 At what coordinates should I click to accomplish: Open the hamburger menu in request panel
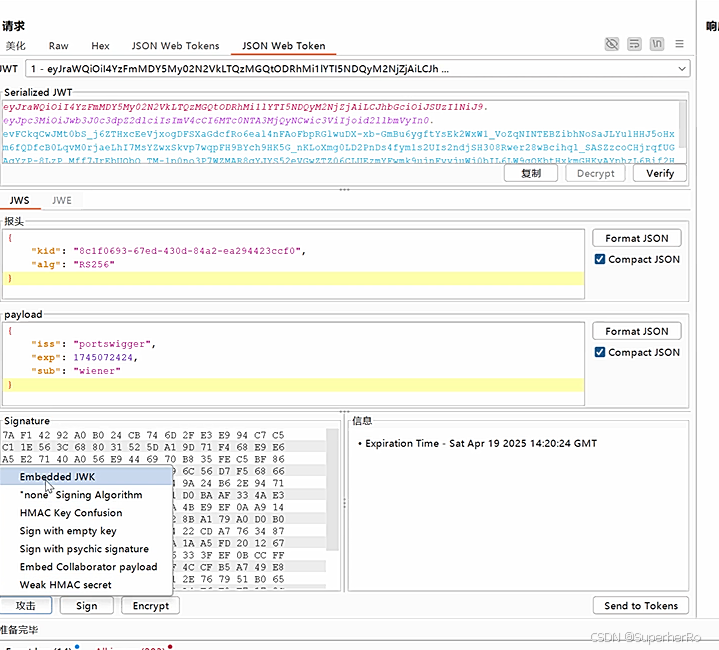679,44
